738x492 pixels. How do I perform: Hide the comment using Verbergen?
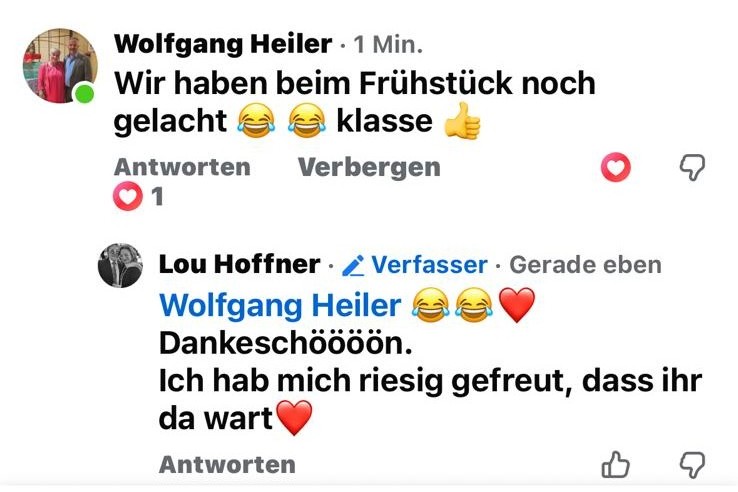pos(369,167)
